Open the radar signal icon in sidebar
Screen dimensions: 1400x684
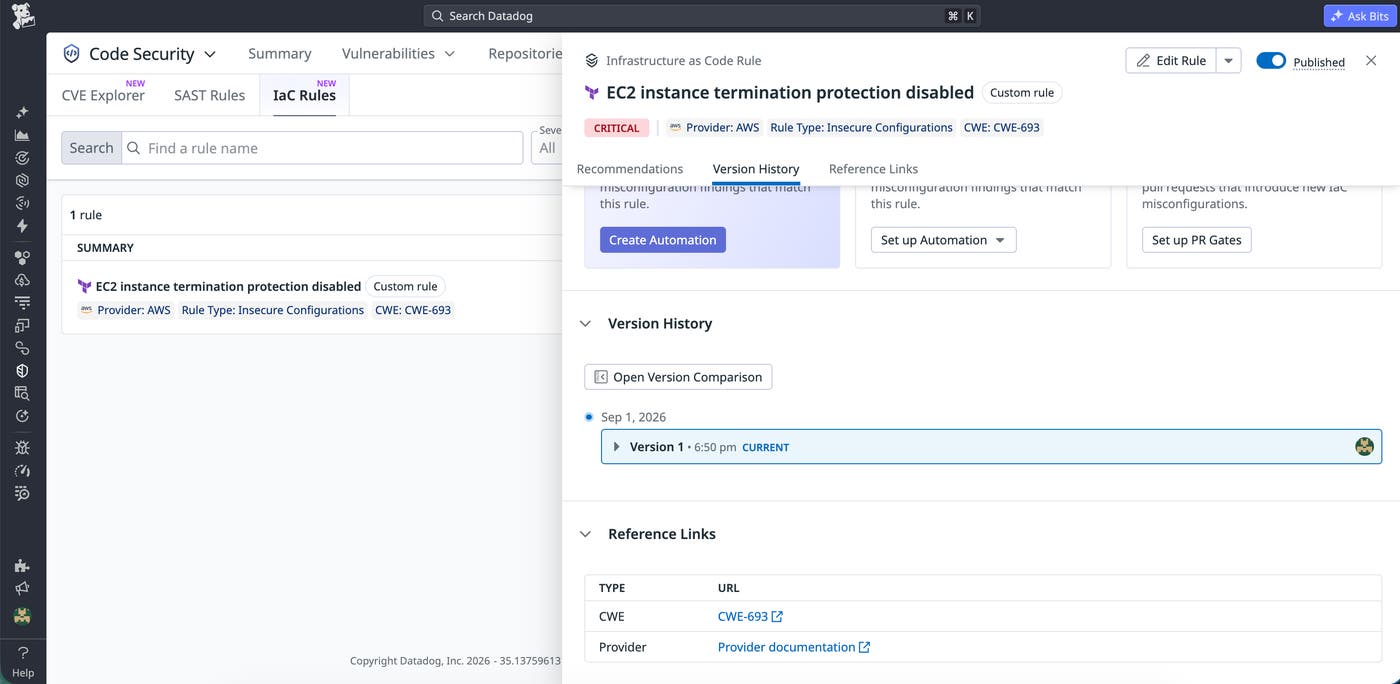click(22, 203)
